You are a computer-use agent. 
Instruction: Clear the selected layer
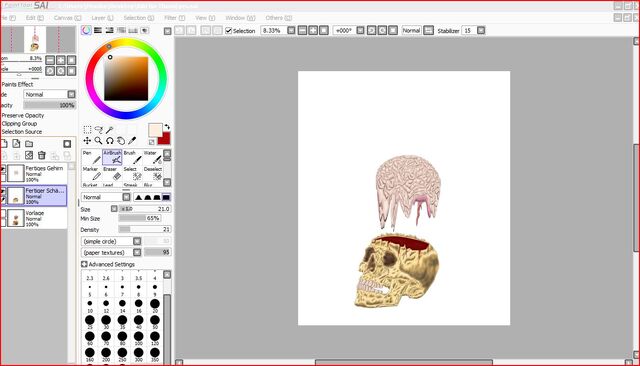click(x=29, y=155)
